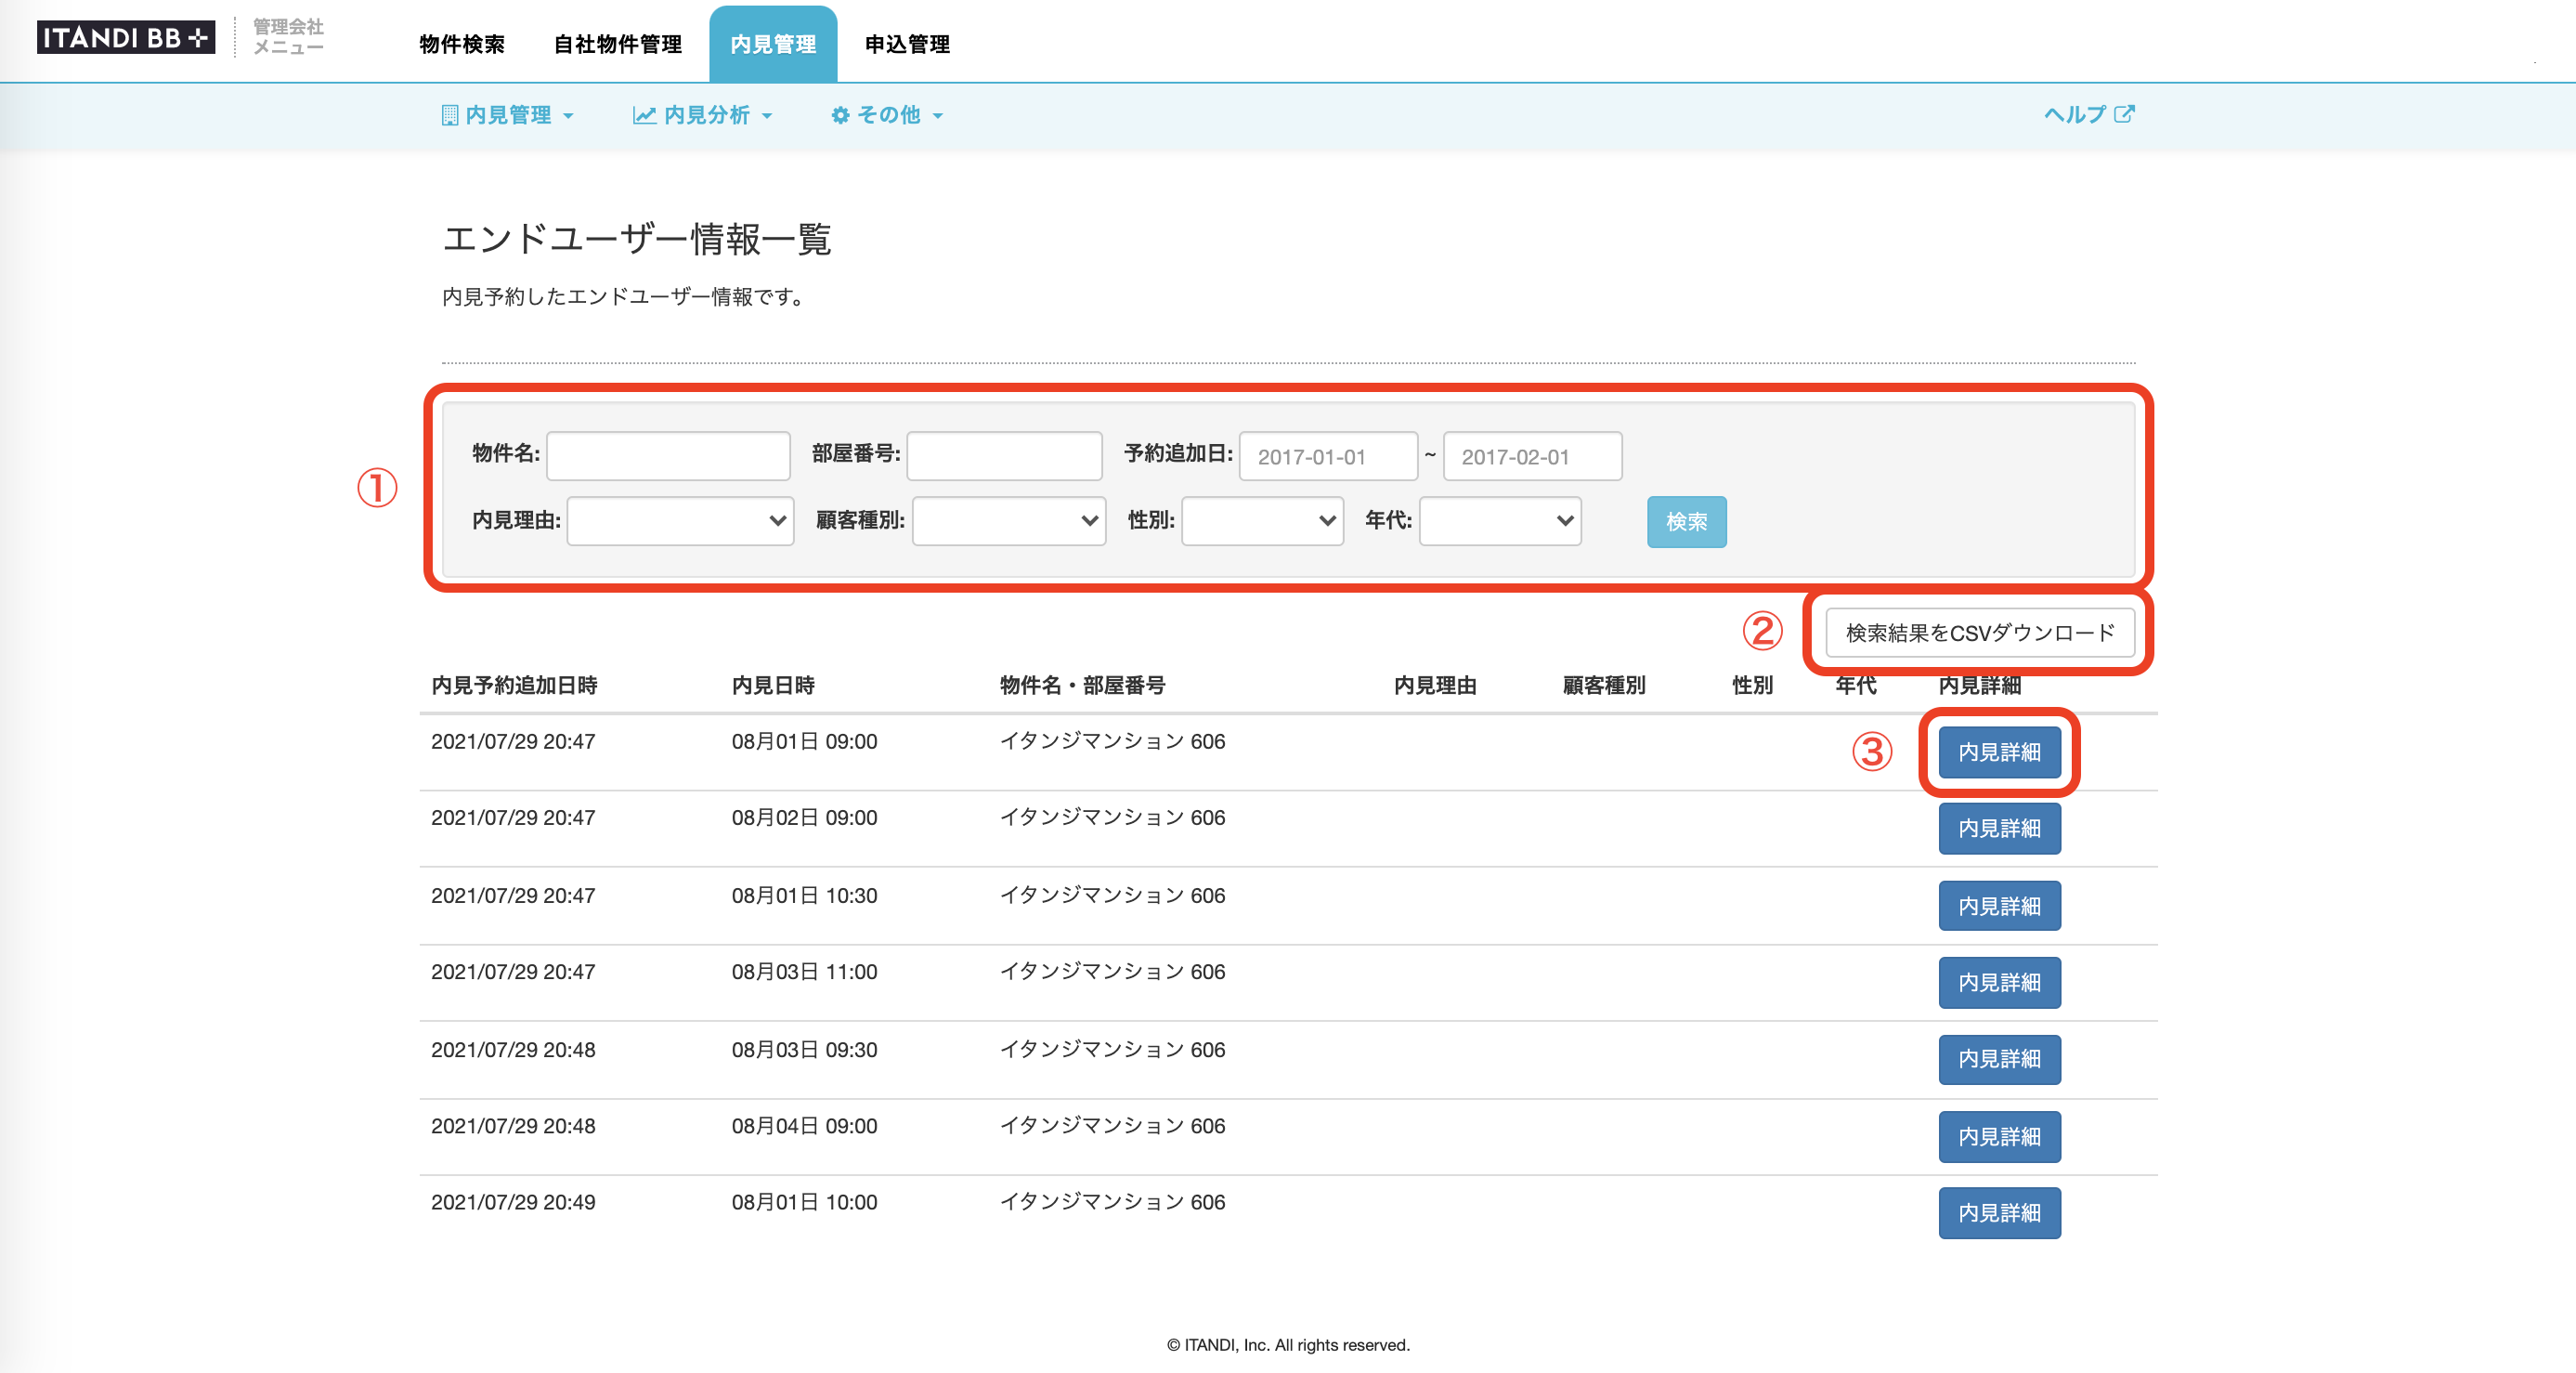Click the 予約追加日 end date field
2576x1373 pixels.
pyautogui.click(x=1532, y=456)
